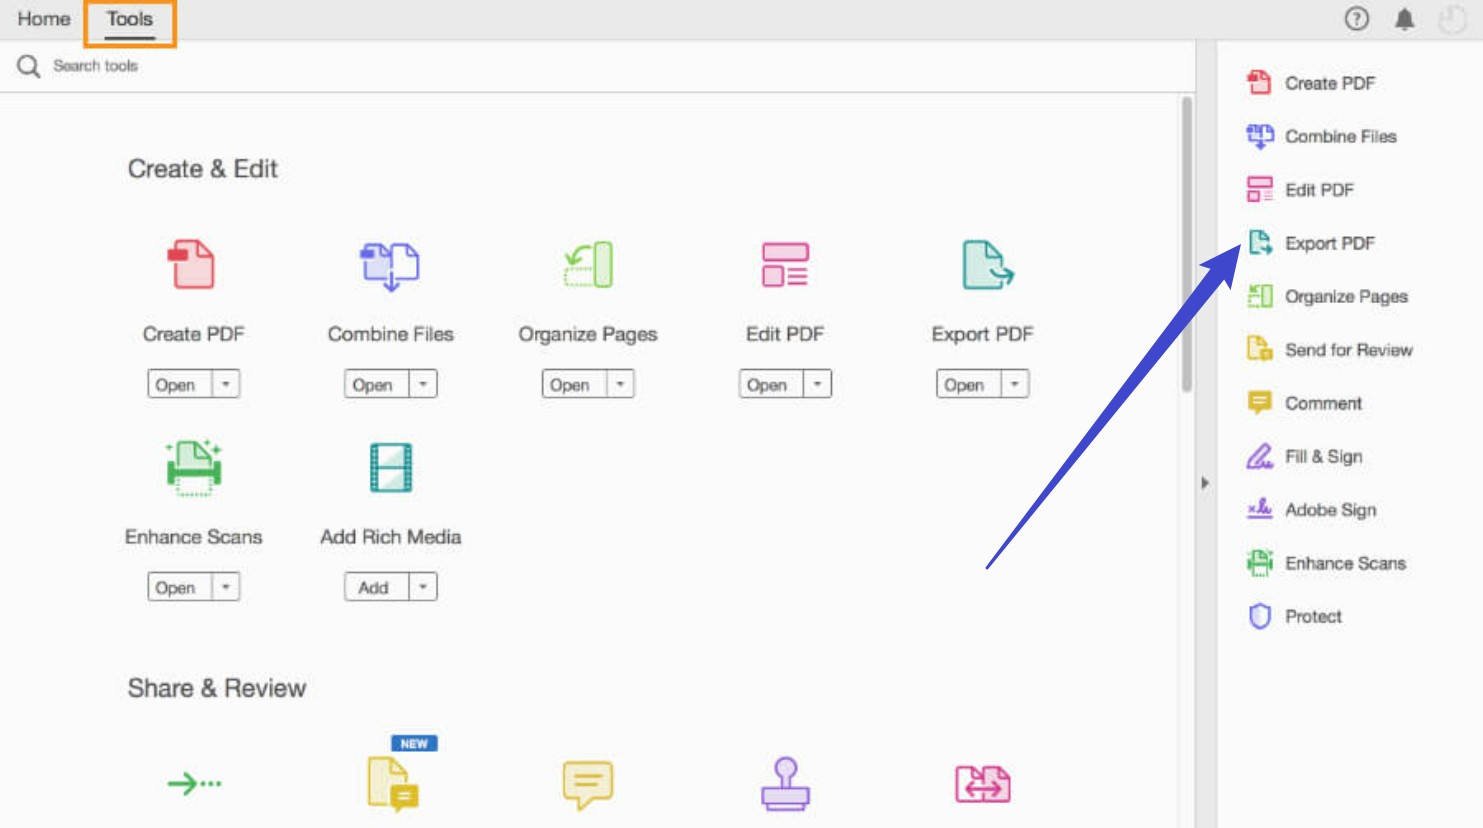Expand the Open dropdown under Create PDF
The width and height of the screenshot is (1483, 828).
(x=225, y=383)
